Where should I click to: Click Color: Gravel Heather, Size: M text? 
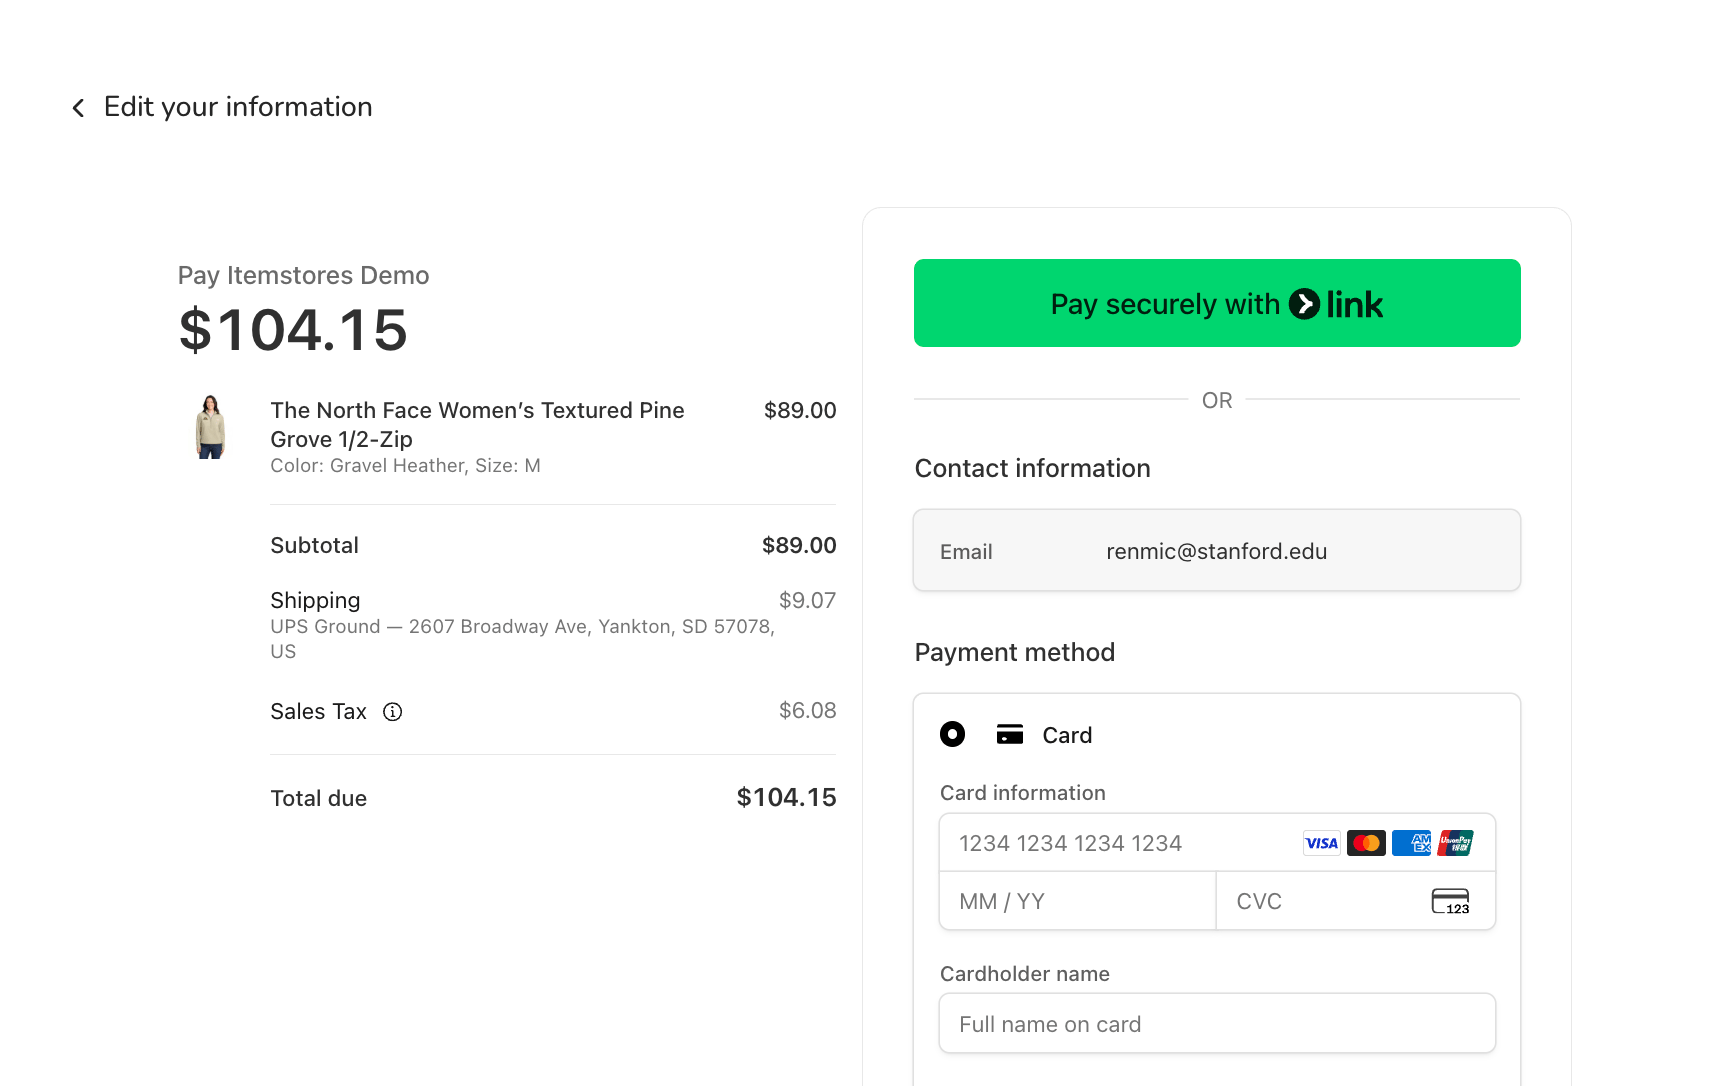tap(405, 466)
